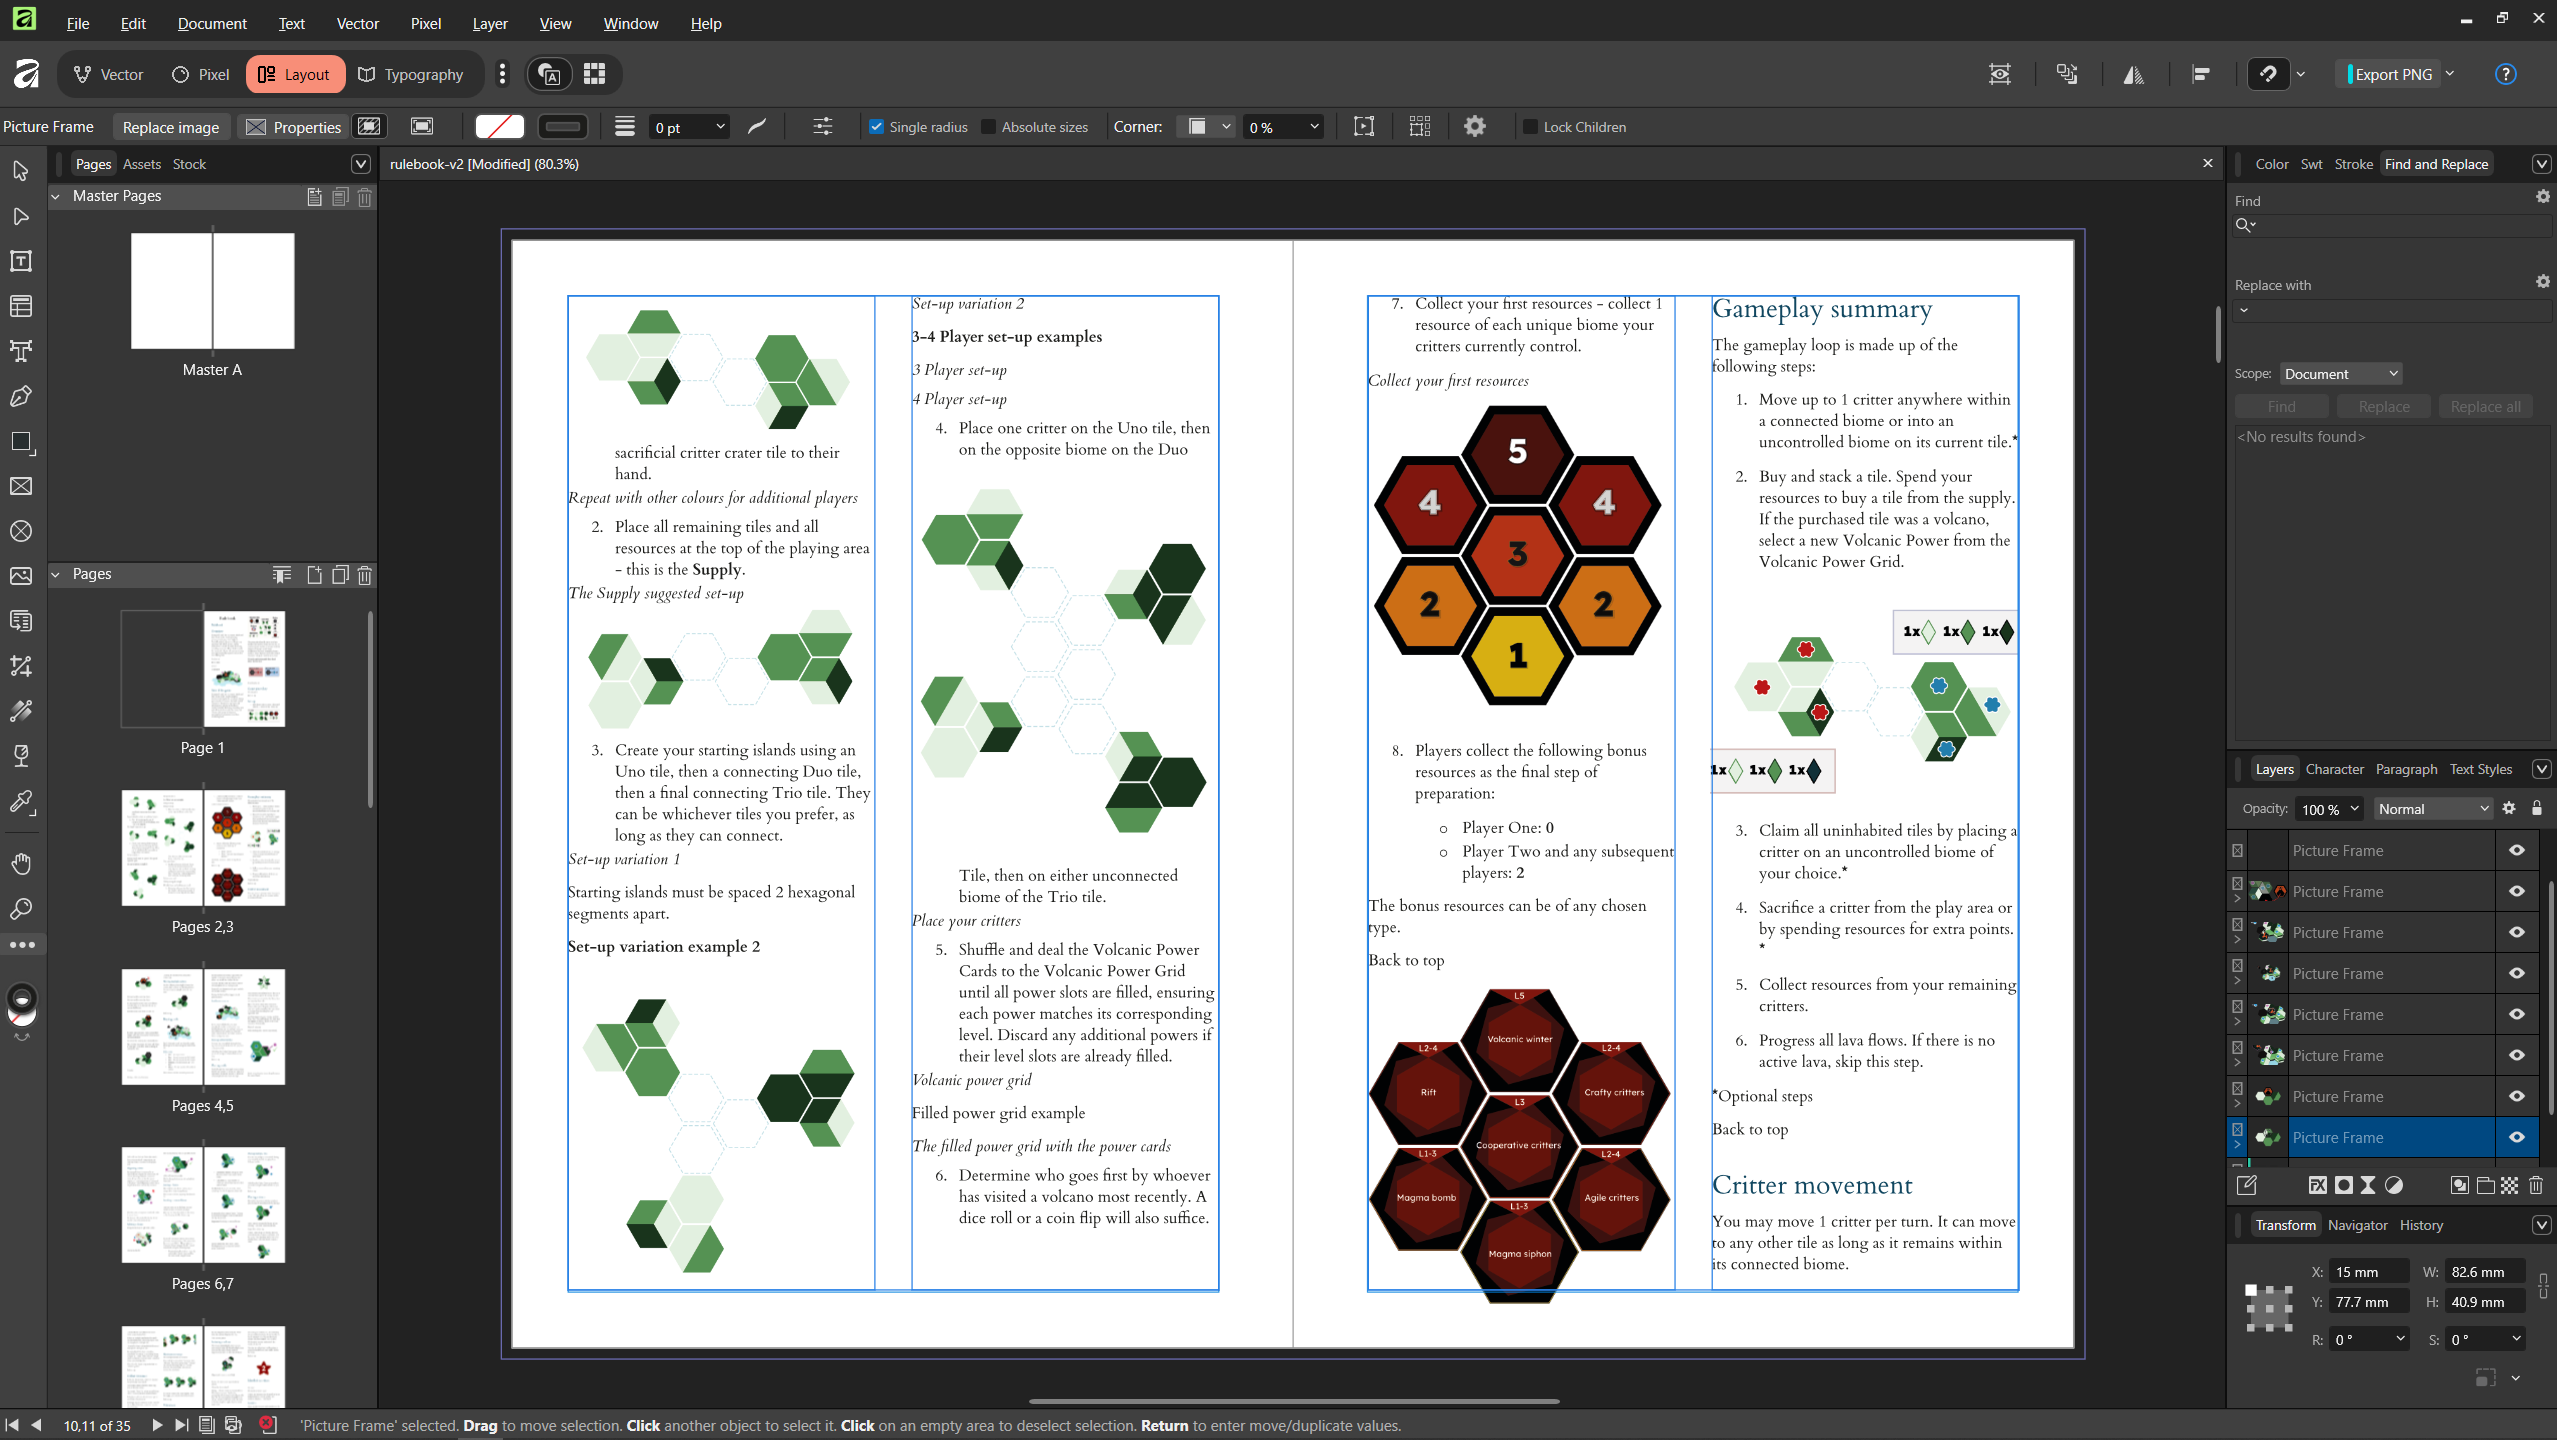This screenshot has width=2557, height=1440.
Task: Click the fill colour swatch in toolbar
Action: point(499,127)
